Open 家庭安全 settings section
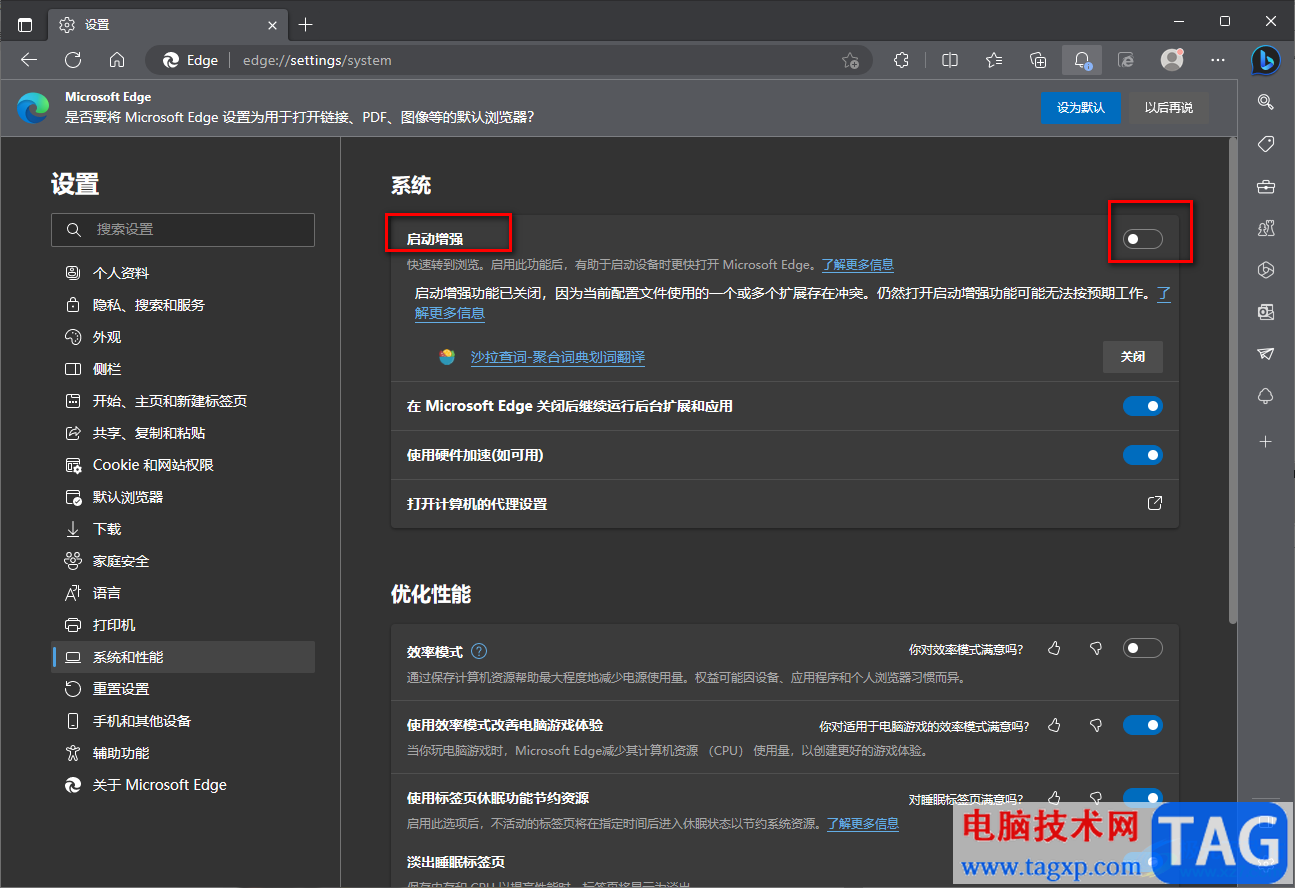The height and width of the screenshot is (888, 1295). coord(183,561)
